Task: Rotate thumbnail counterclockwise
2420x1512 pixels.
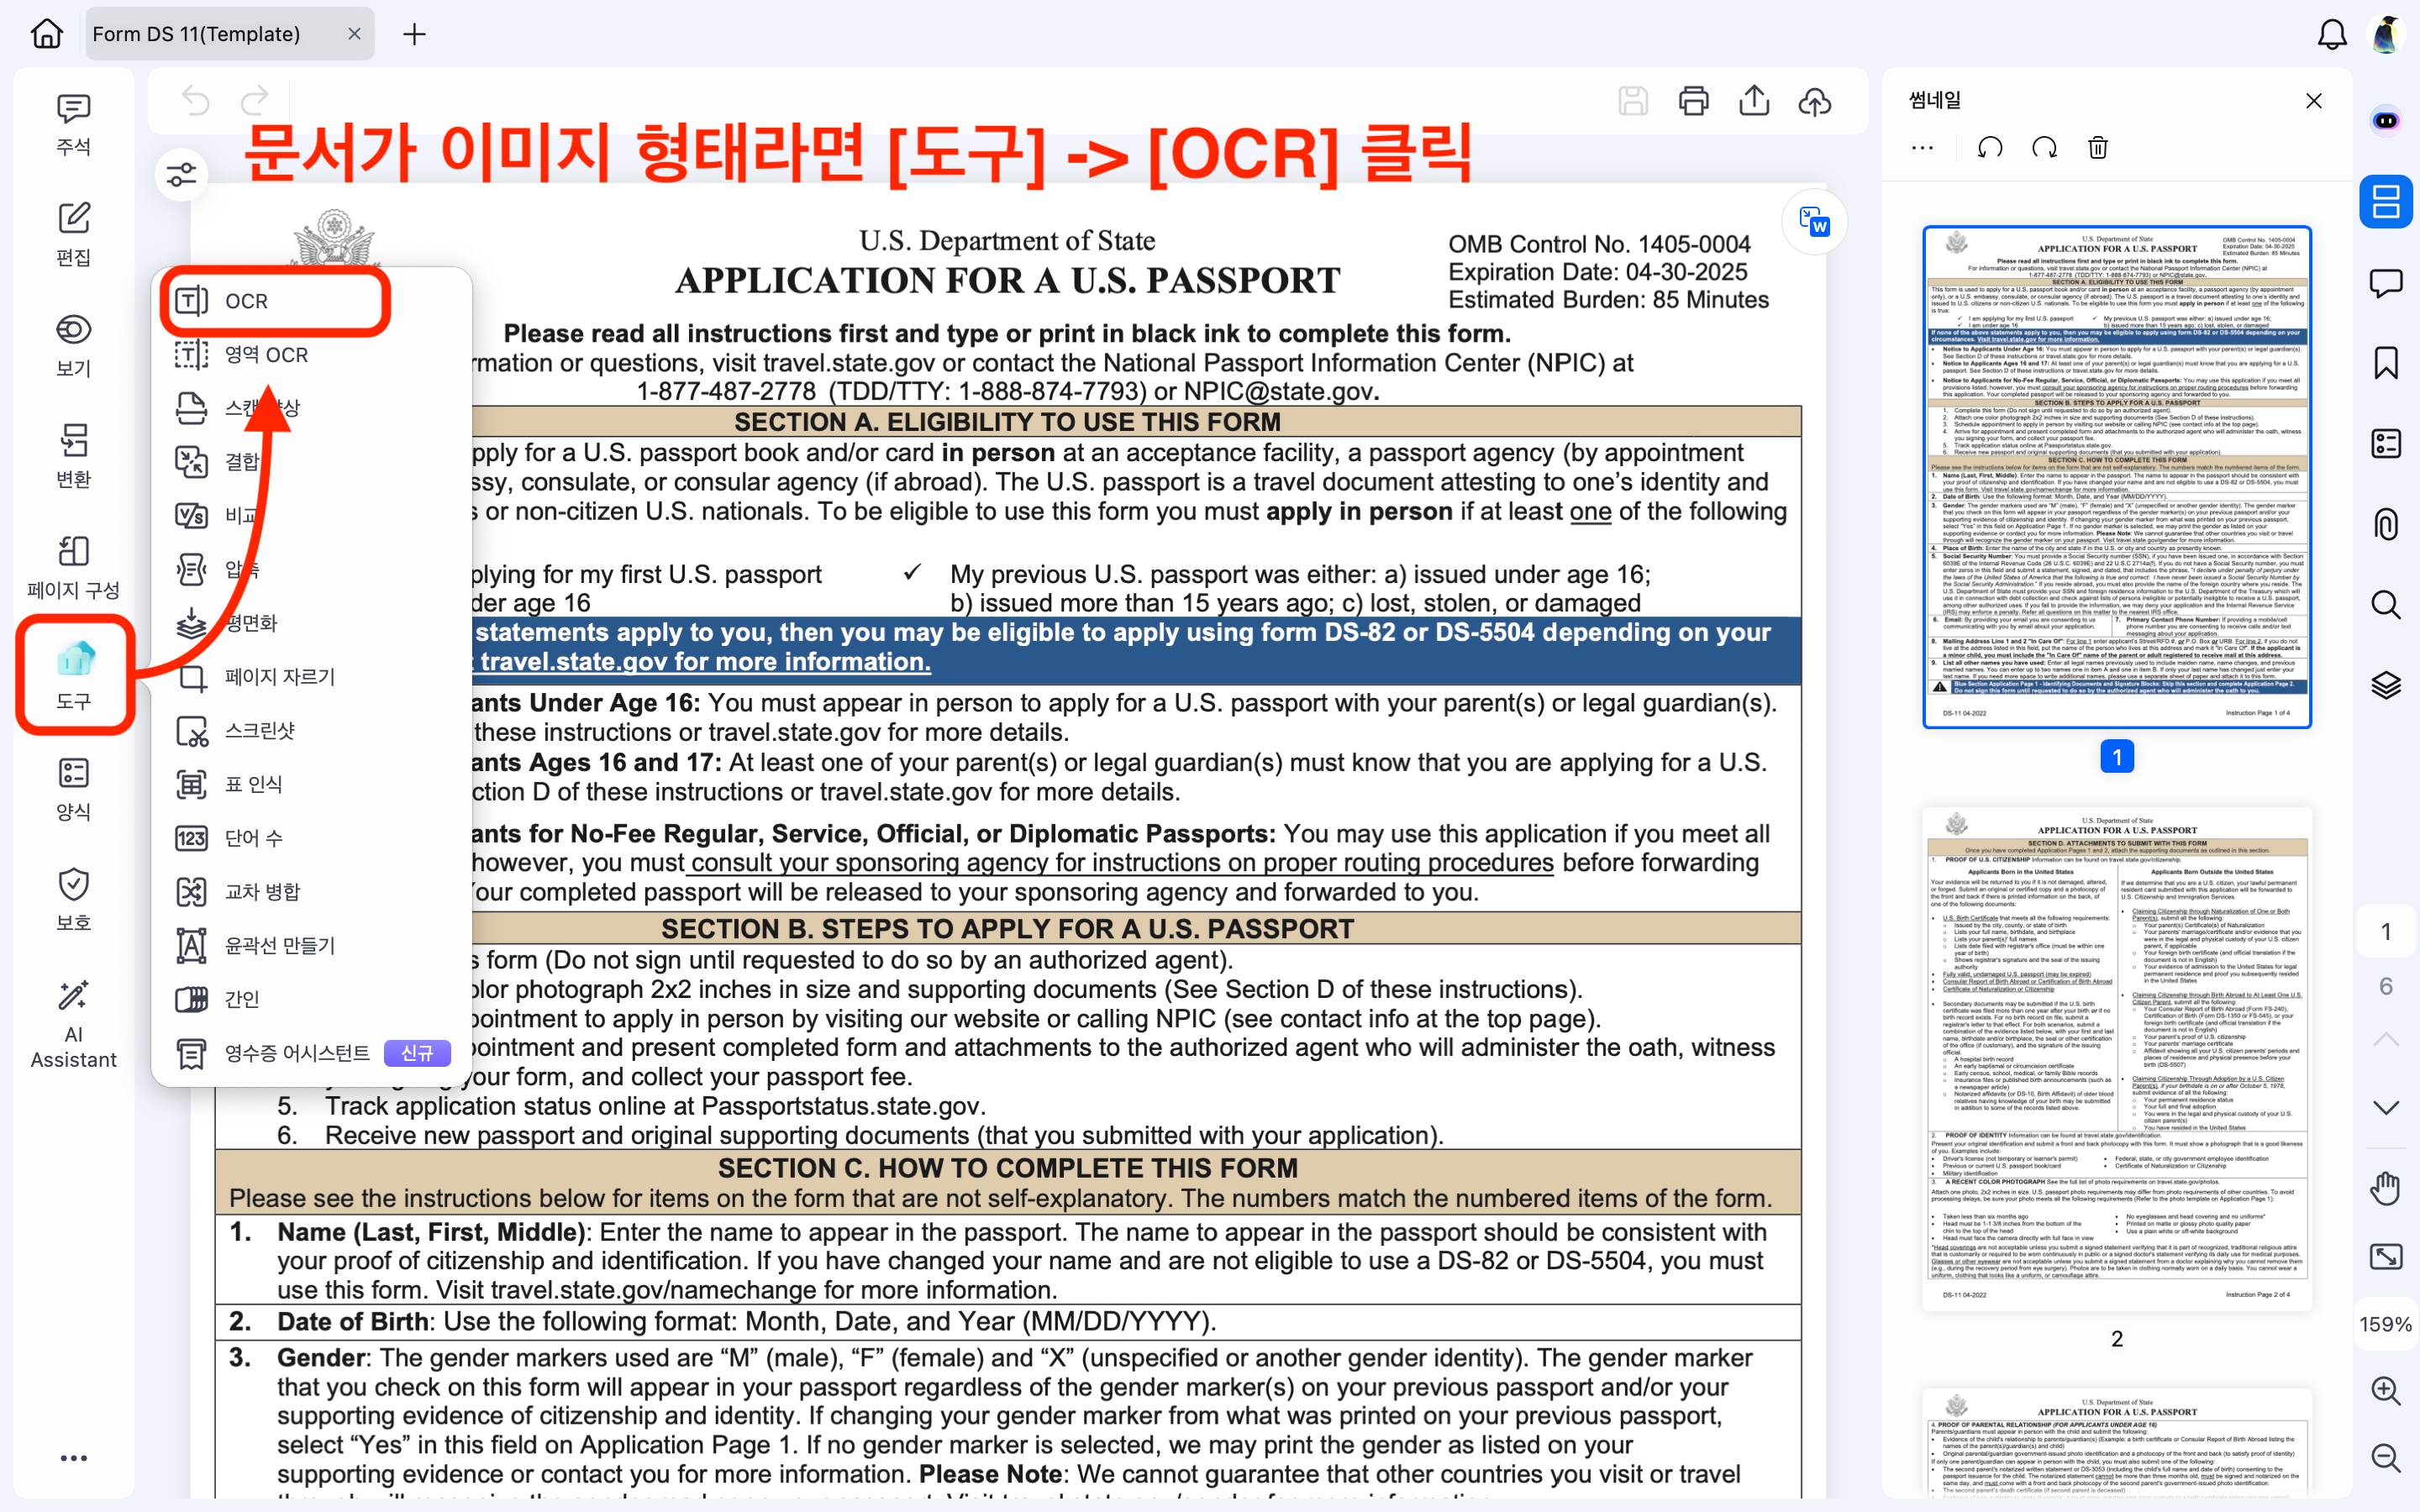Action: (1990, 148)
